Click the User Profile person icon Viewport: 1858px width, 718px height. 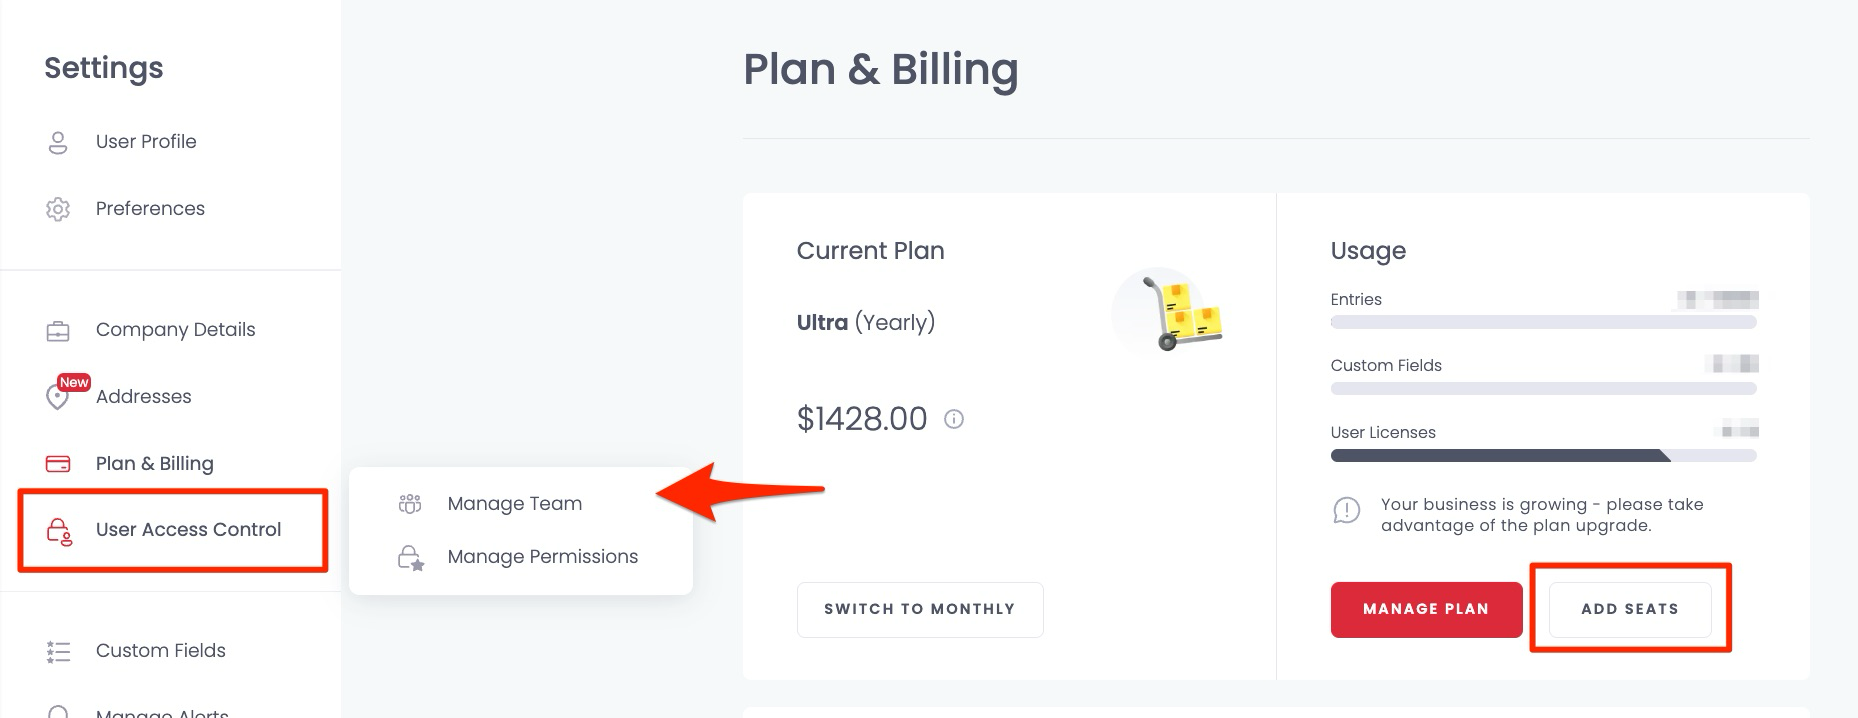coord(58,142)
